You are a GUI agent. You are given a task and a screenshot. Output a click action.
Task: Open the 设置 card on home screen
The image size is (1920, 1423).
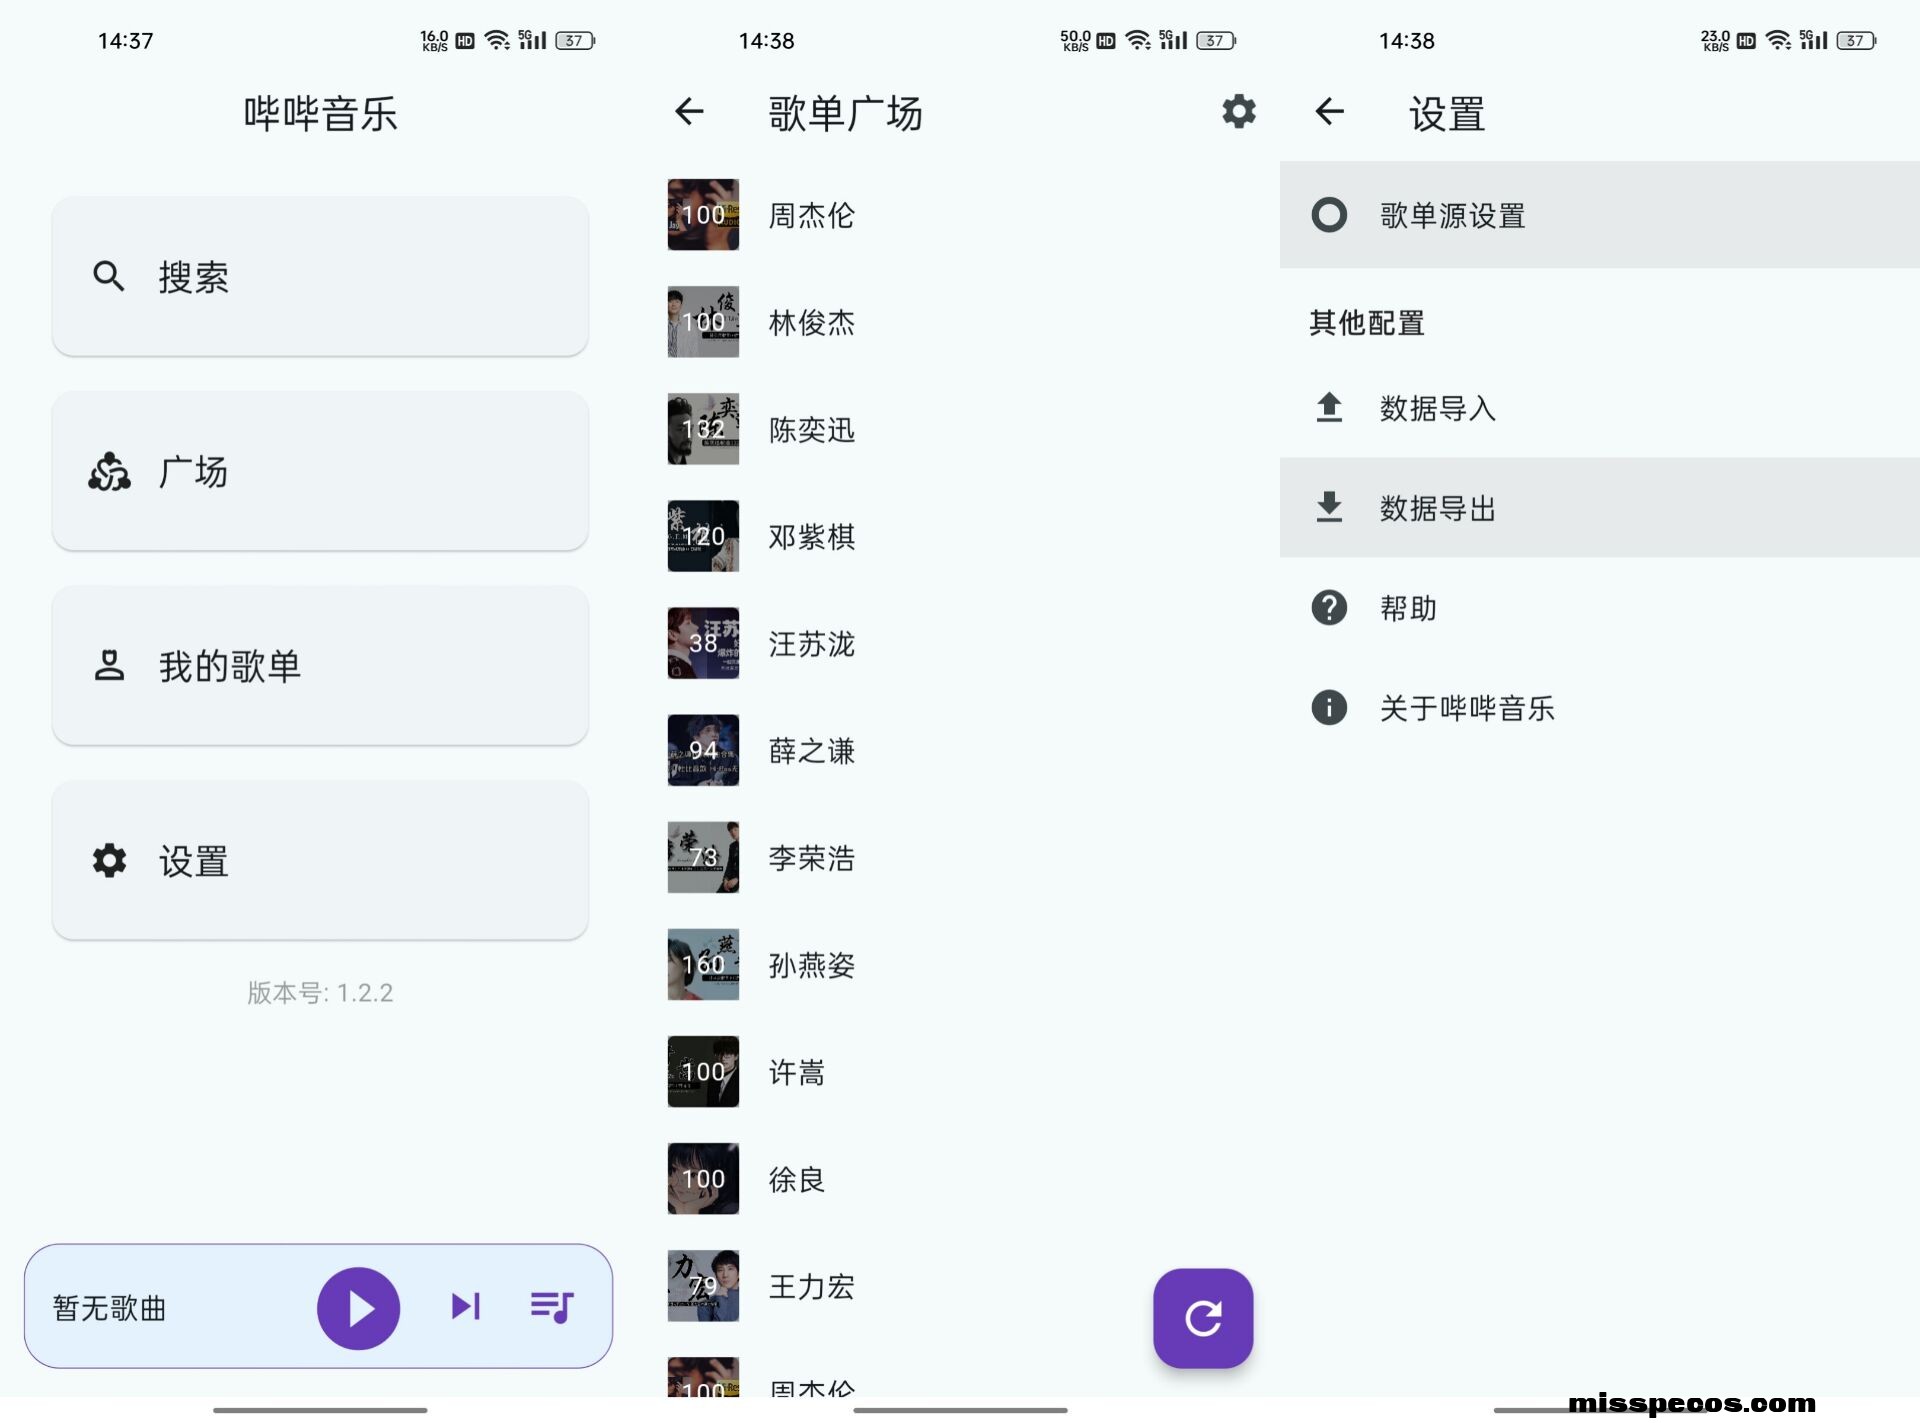pyautogui.click(x=320, y=860)
